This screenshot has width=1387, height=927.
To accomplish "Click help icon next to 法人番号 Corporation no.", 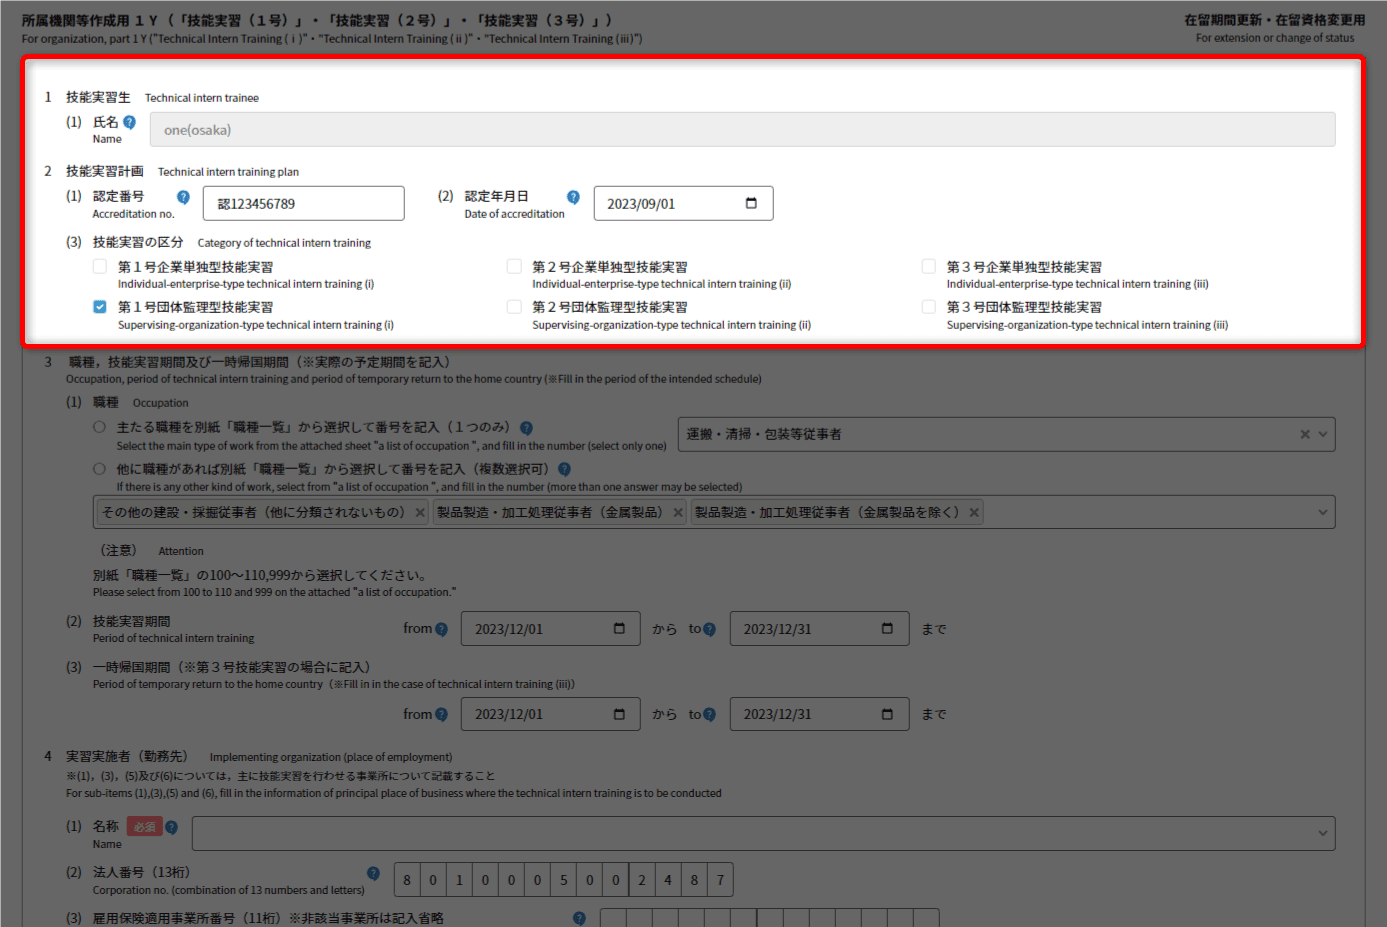I will click(x=373, y=873).
